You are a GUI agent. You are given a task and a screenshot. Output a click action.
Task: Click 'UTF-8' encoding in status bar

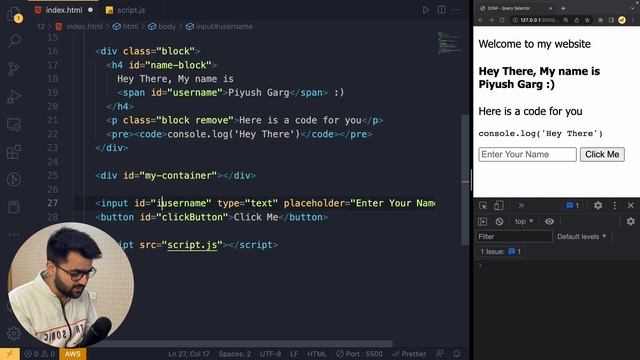[x=270, y=354]
